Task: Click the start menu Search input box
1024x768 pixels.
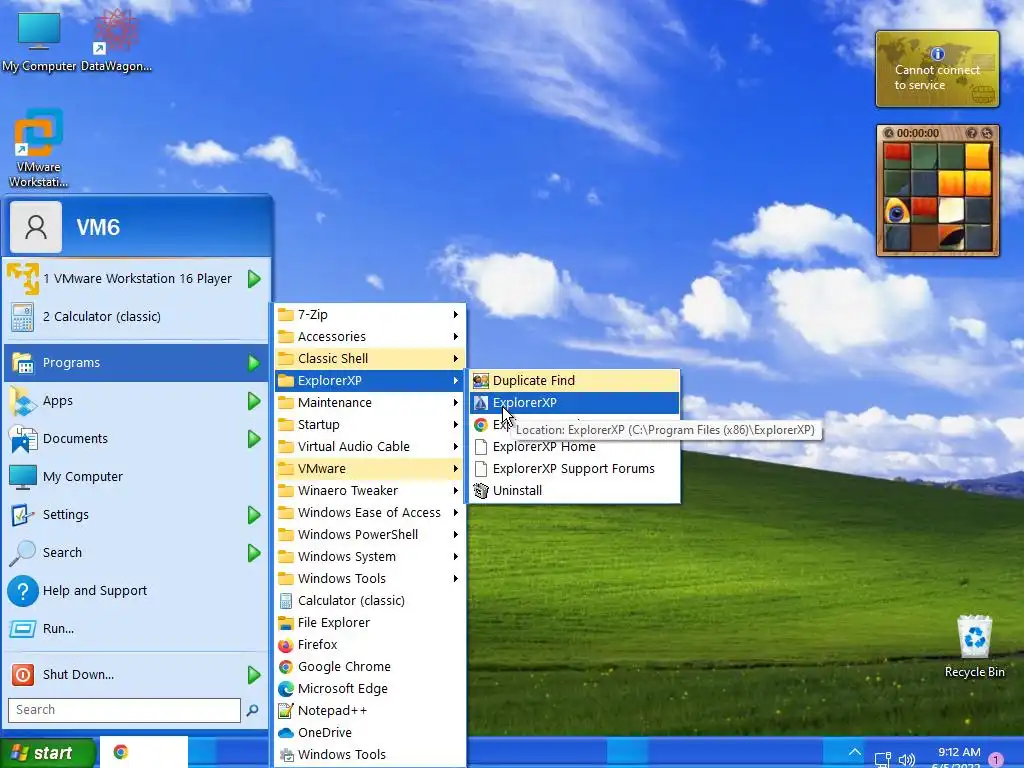Action: (x=124, y=710)
